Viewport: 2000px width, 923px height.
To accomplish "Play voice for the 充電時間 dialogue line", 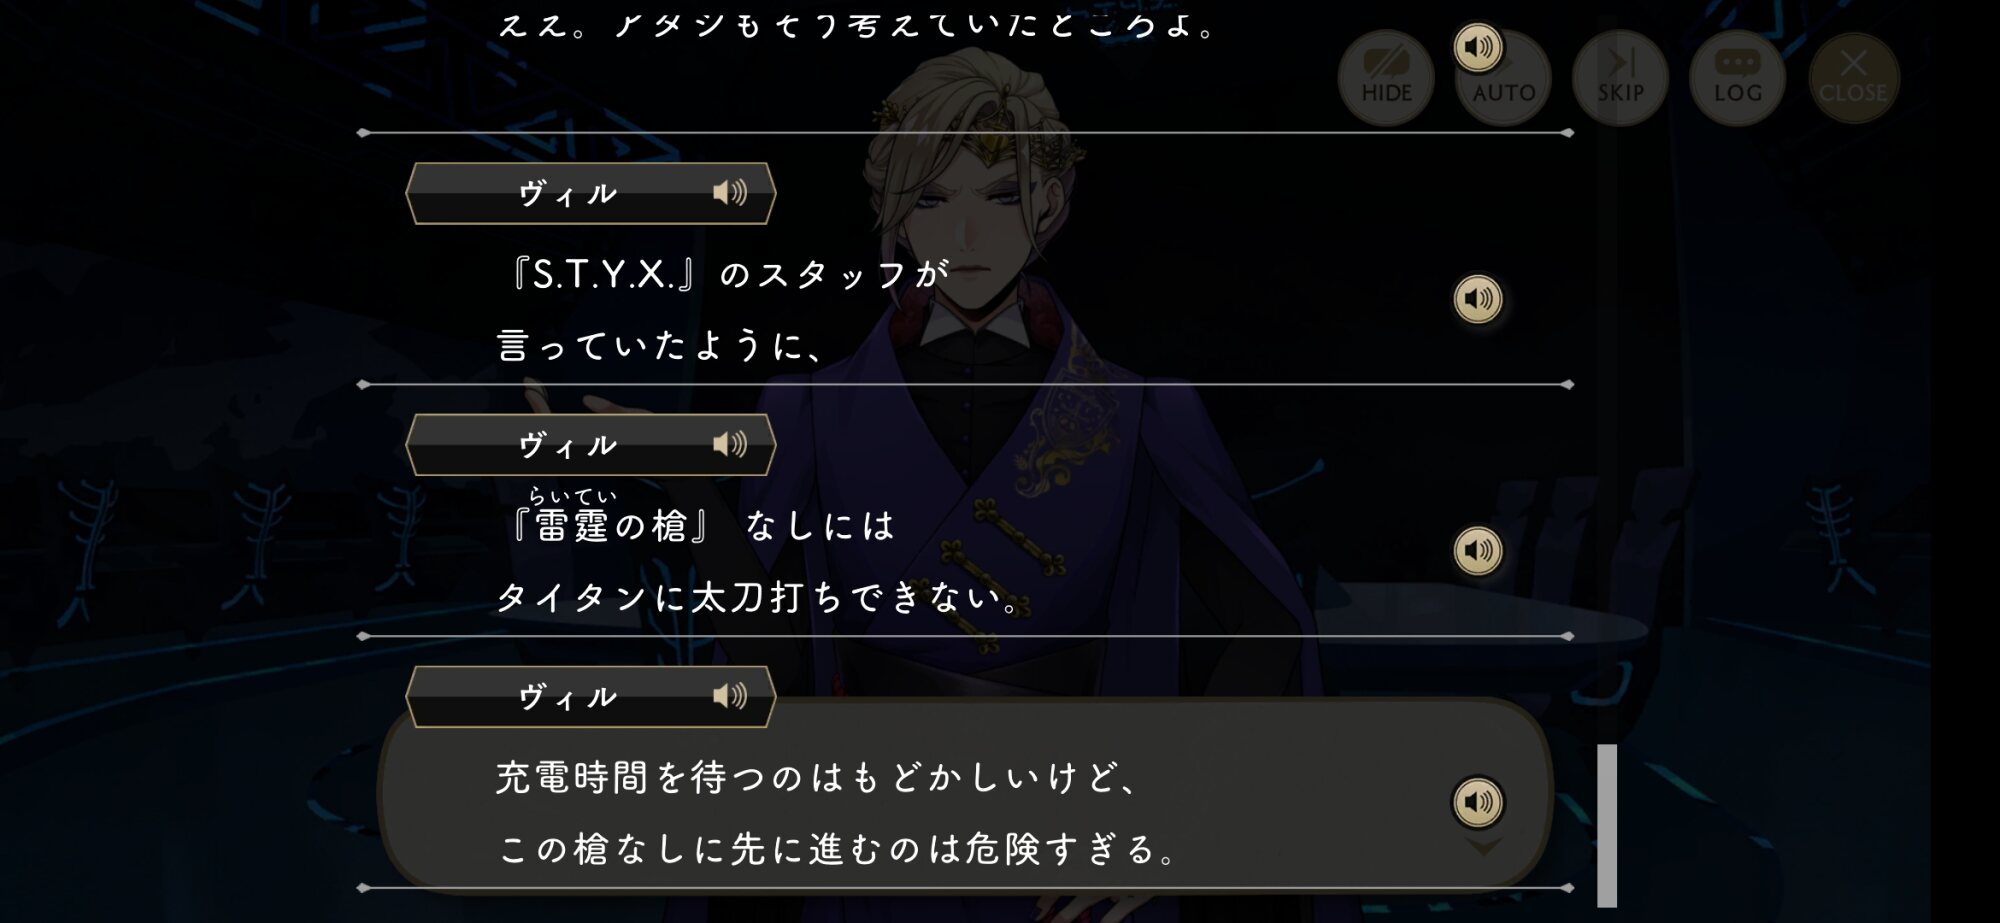I will click(x=1477, y=801).
